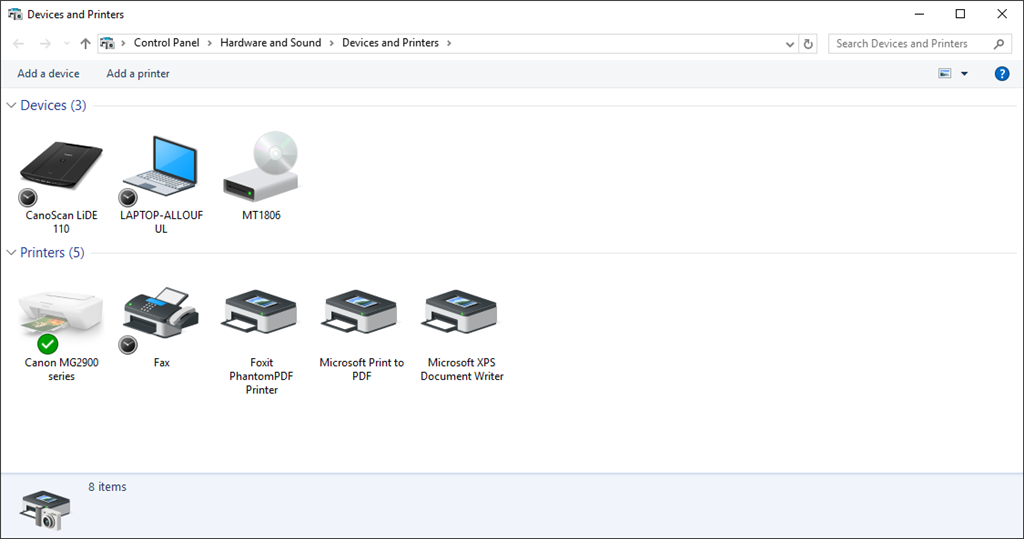Click the change view icon in toolbar
The height and width of the screenshot is (539, 1024).
coord(944,74)
